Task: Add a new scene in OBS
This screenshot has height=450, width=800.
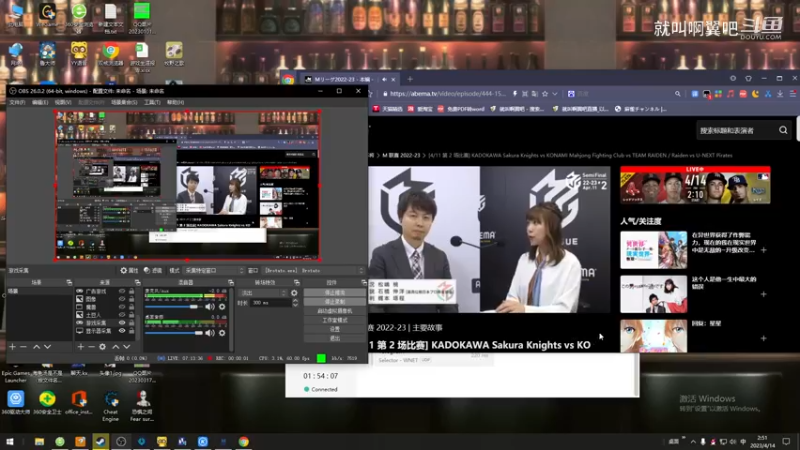Action: tap(12, 347)
